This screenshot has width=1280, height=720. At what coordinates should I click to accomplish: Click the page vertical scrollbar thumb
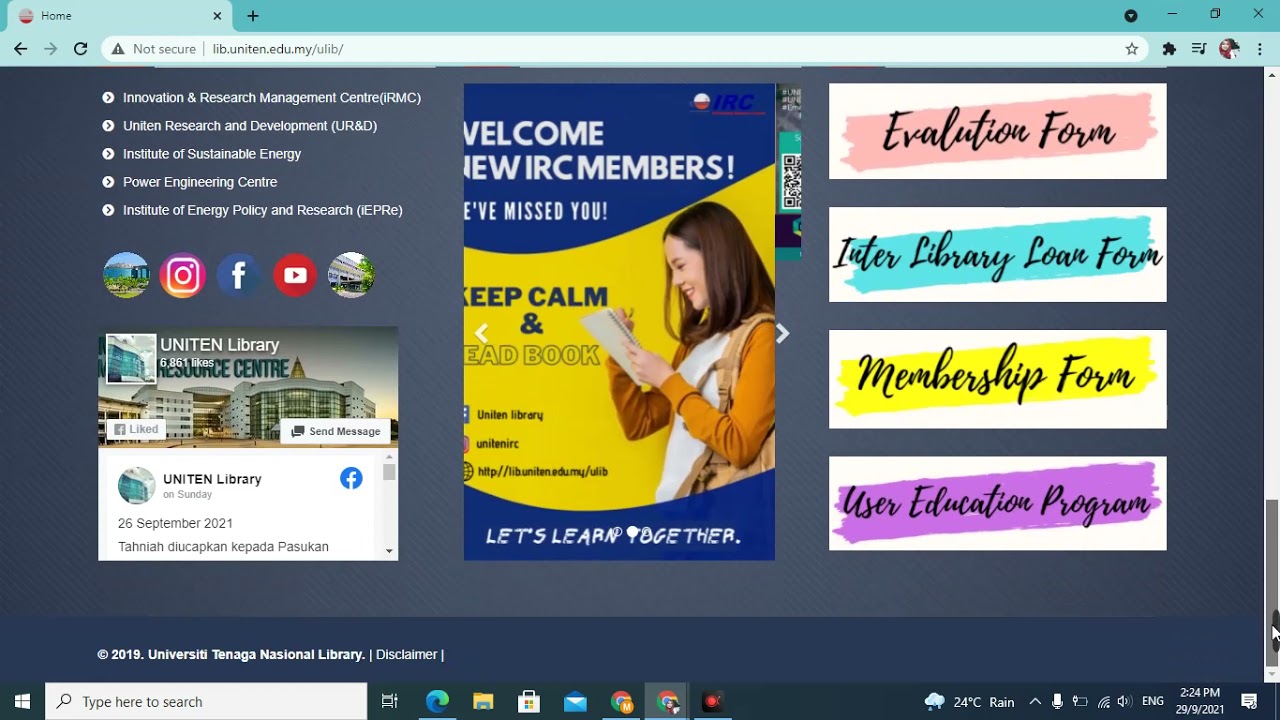coord(1272,582)
